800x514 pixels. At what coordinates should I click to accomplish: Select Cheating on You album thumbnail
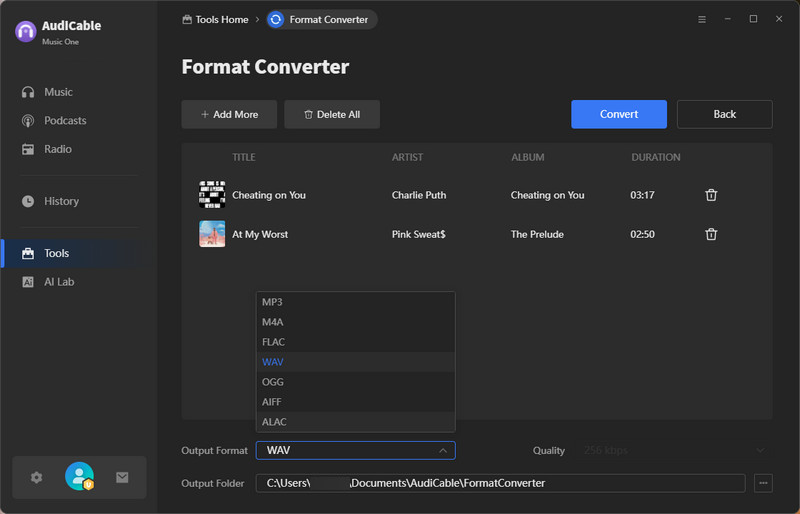pos(212,194)
